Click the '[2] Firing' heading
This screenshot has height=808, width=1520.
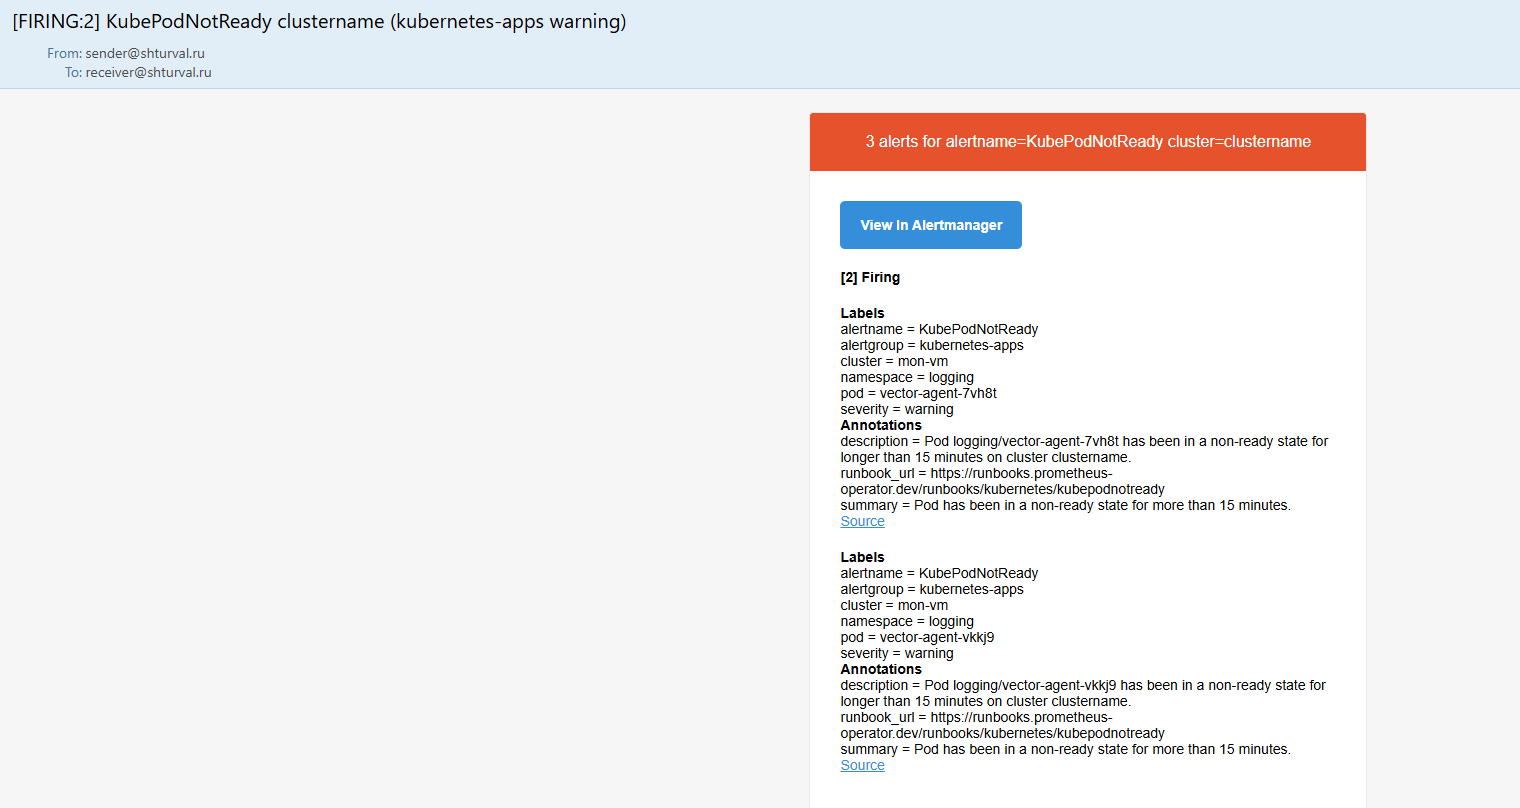[870, 277]
